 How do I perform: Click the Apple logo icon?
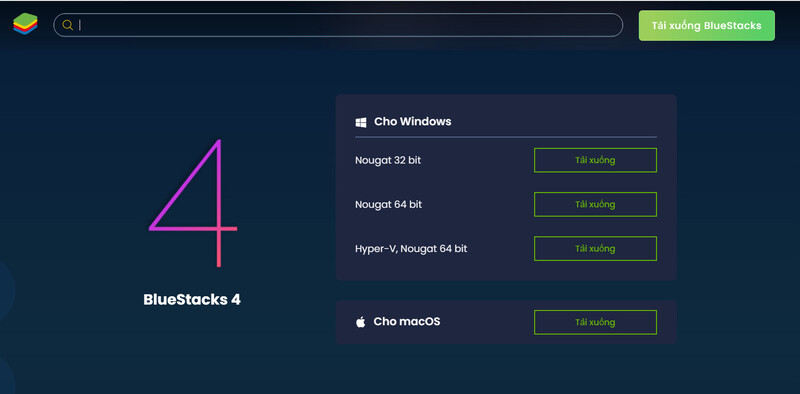tap(361, 322)
